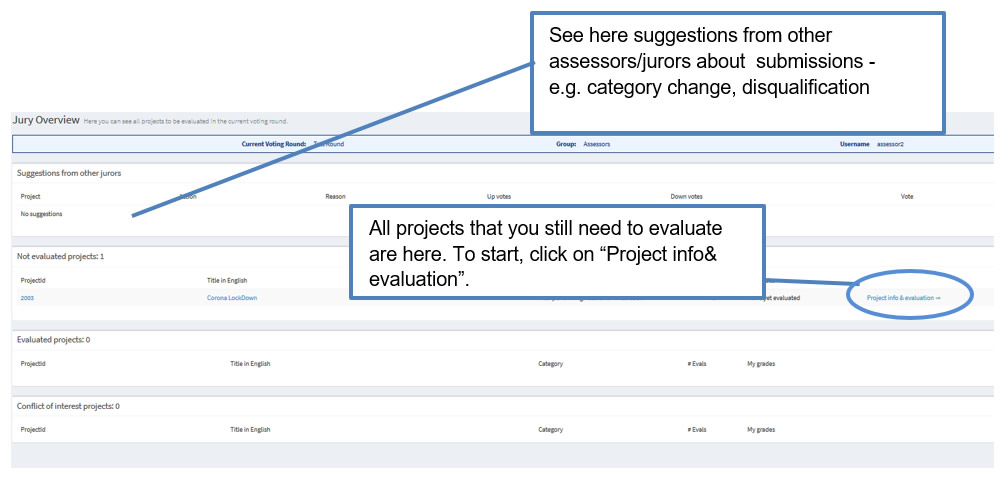Click Title in English header under Conflict of interest
Screen dimensions: 1008x478
pyautogui.click(x=250, y=430)
